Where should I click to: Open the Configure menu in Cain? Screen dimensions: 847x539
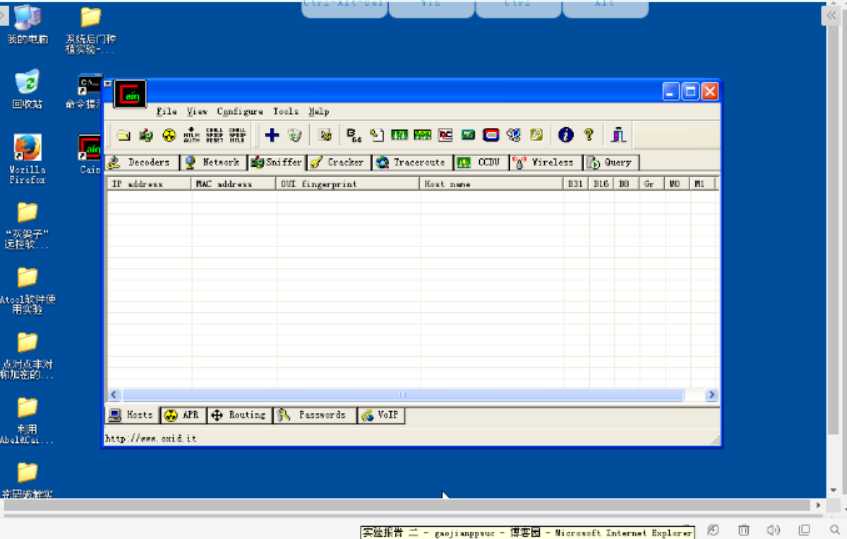coord(240,111)
